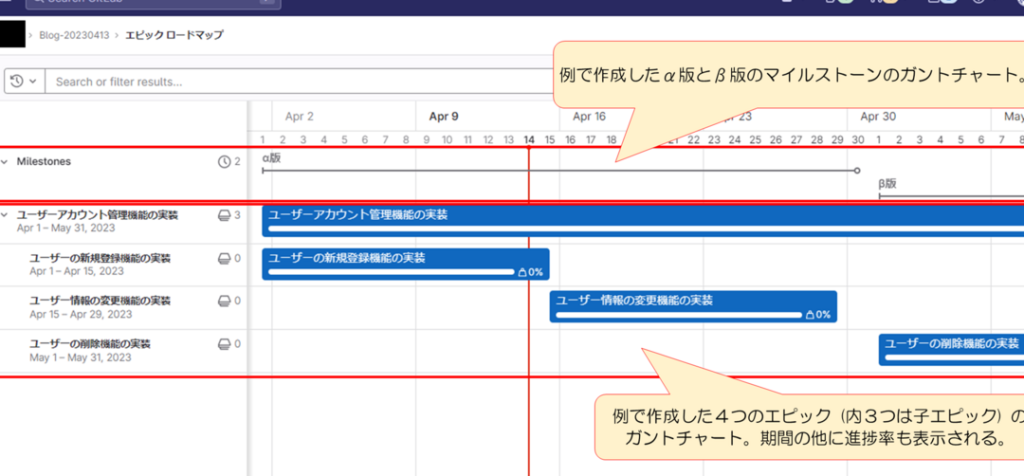Click the epic icon beside ユーザー情報の変更機能の実装
This screenshot has height=476, width=1024.
click(224, 300)
